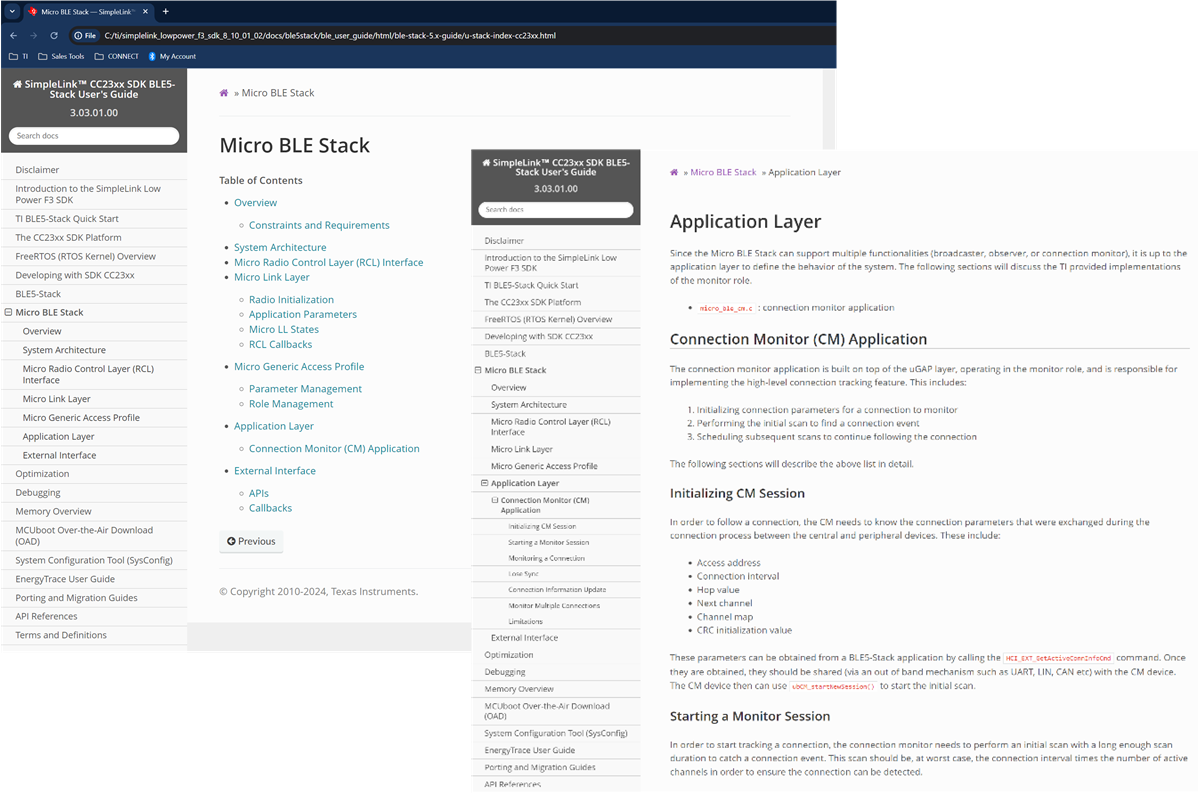Click the micro_ble_cm.c code reference
Viewport: 1200px width, 793px height.
(x=726, y=308)
